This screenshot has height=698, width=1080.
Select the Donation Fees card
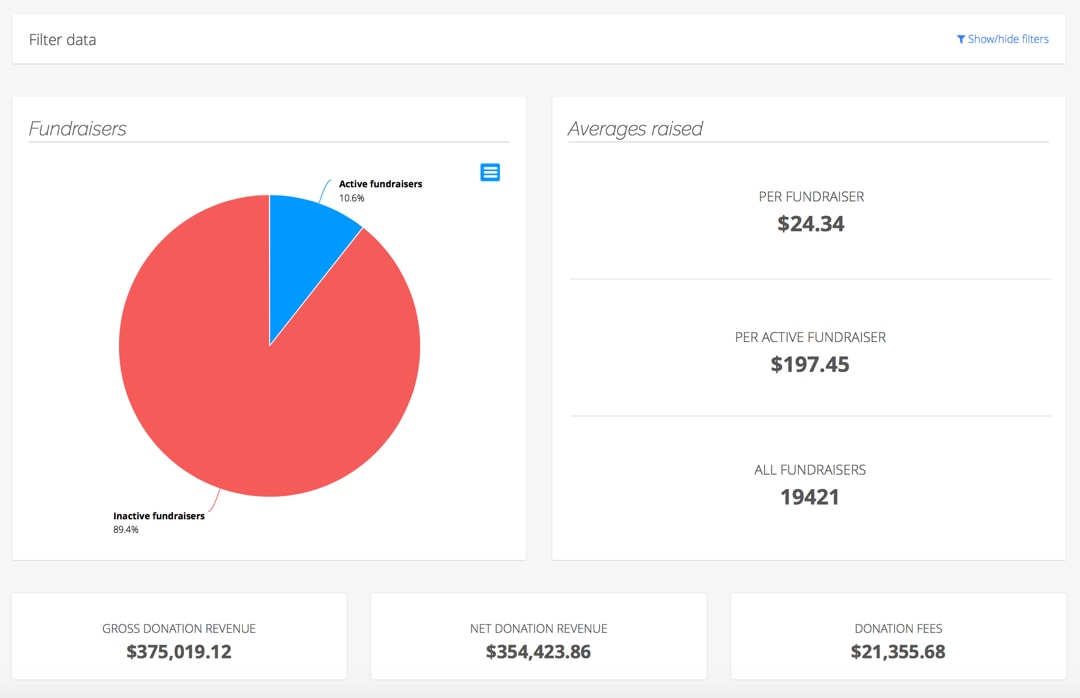[898, 636]
